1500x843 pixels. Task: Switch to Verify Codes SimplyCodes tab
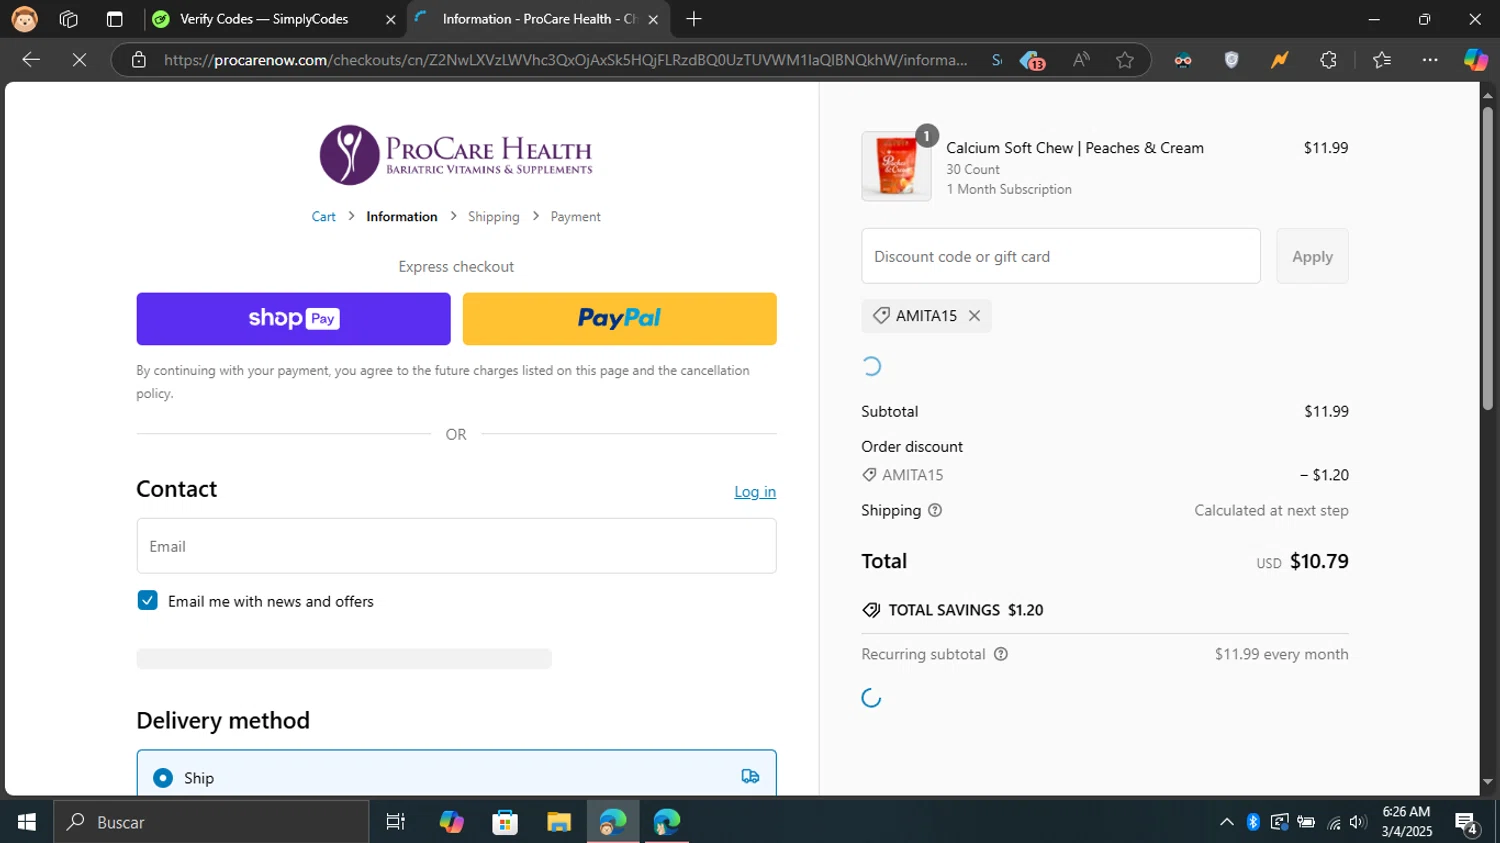tap(264, 19)
